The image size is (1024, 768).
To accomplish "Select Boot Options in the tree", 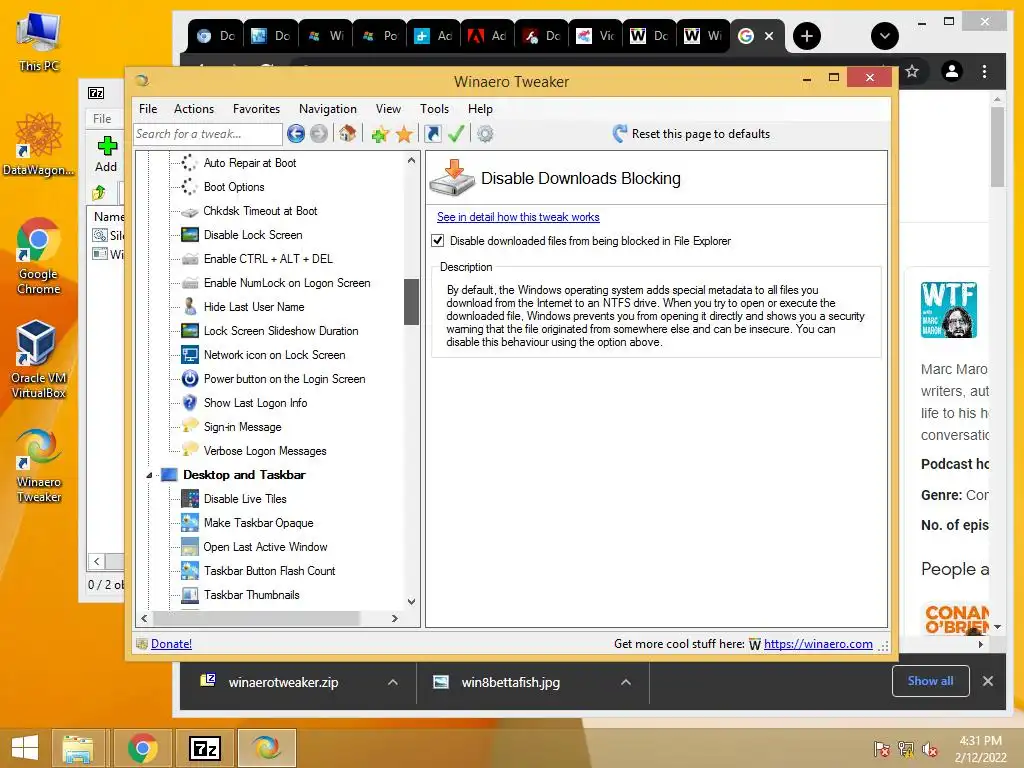I will 234,187.
